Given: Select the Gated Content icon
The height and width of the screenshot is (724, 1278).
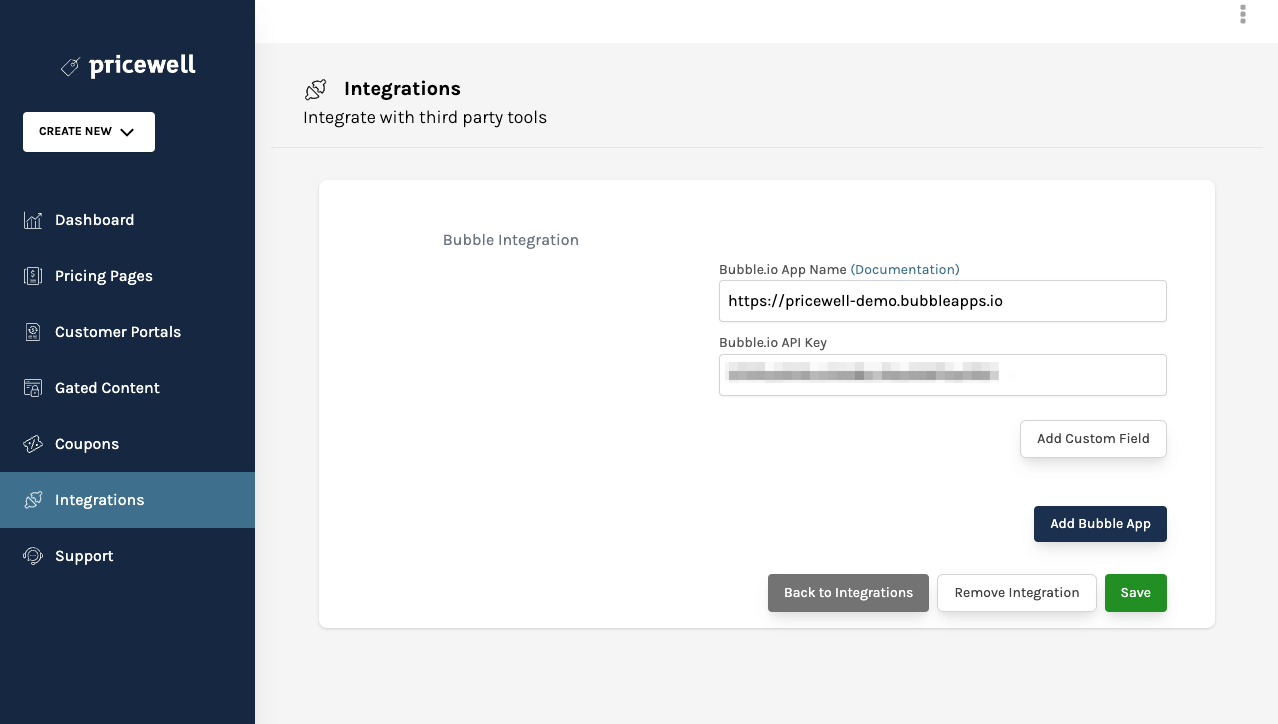Looking at the screenshot, I should coord(35,388).
